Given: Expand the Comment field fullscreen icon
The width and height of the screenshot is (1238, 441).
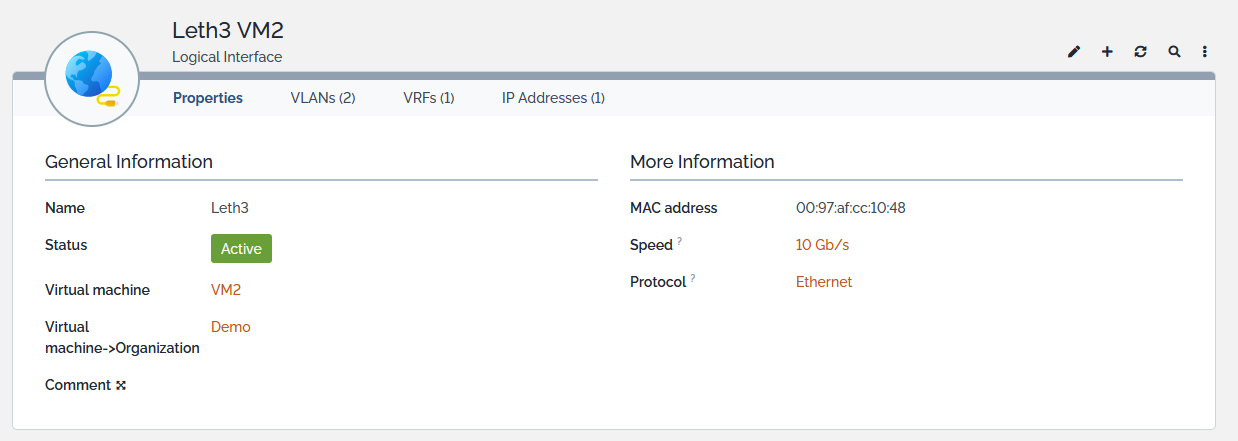Looking at the screenshot, I should click(121, 385).
